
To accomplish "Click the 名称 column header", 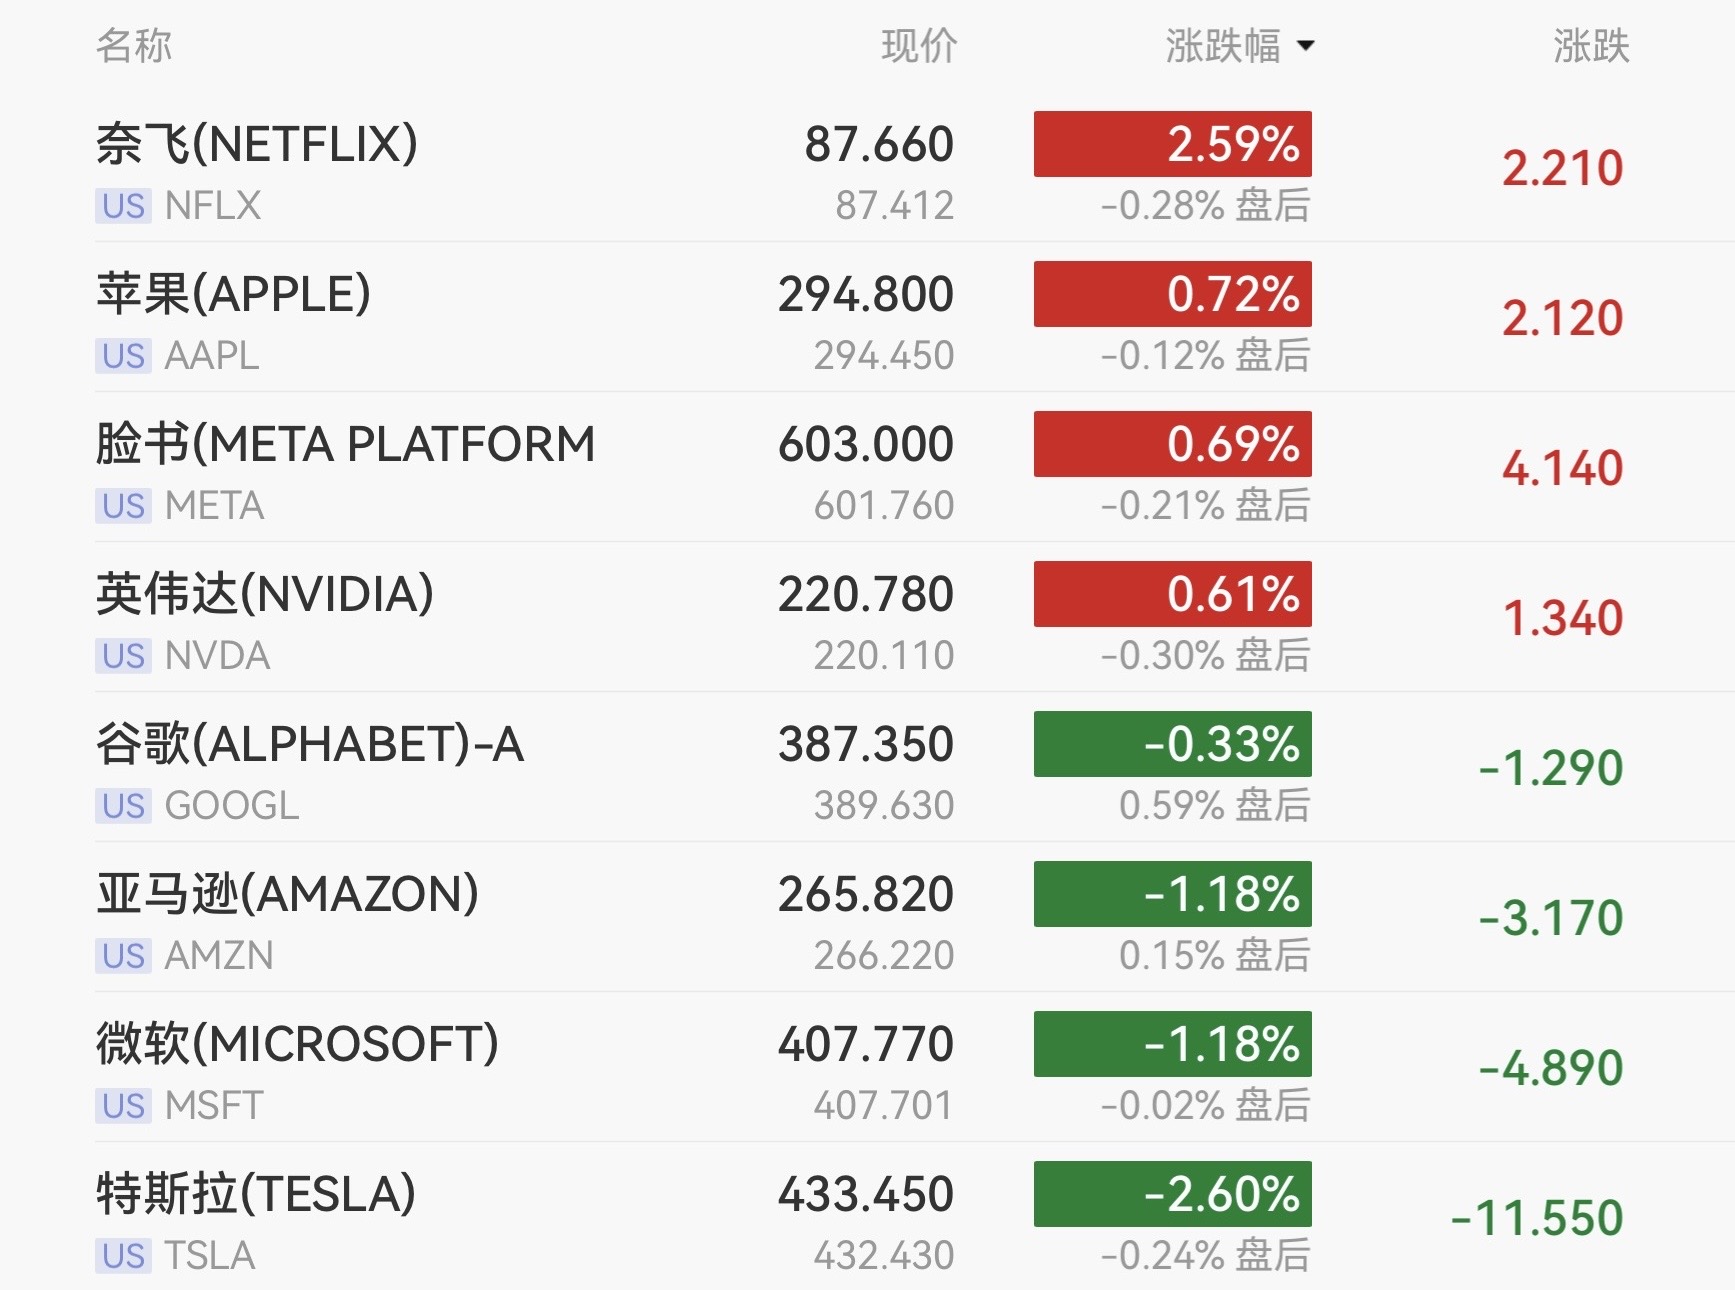I will (x=134, y=46).
